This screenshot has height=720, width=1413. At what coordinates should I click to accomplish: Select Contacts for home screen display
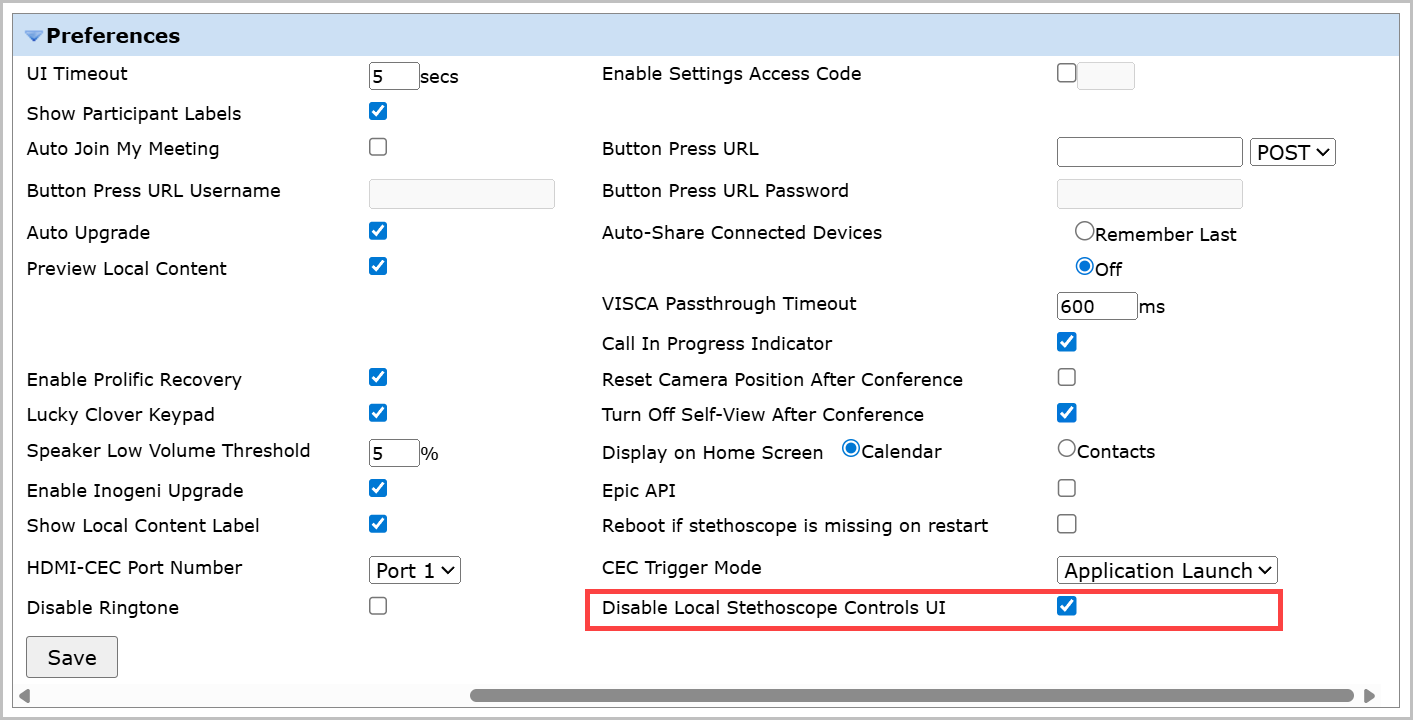(x=1067, y=449)
